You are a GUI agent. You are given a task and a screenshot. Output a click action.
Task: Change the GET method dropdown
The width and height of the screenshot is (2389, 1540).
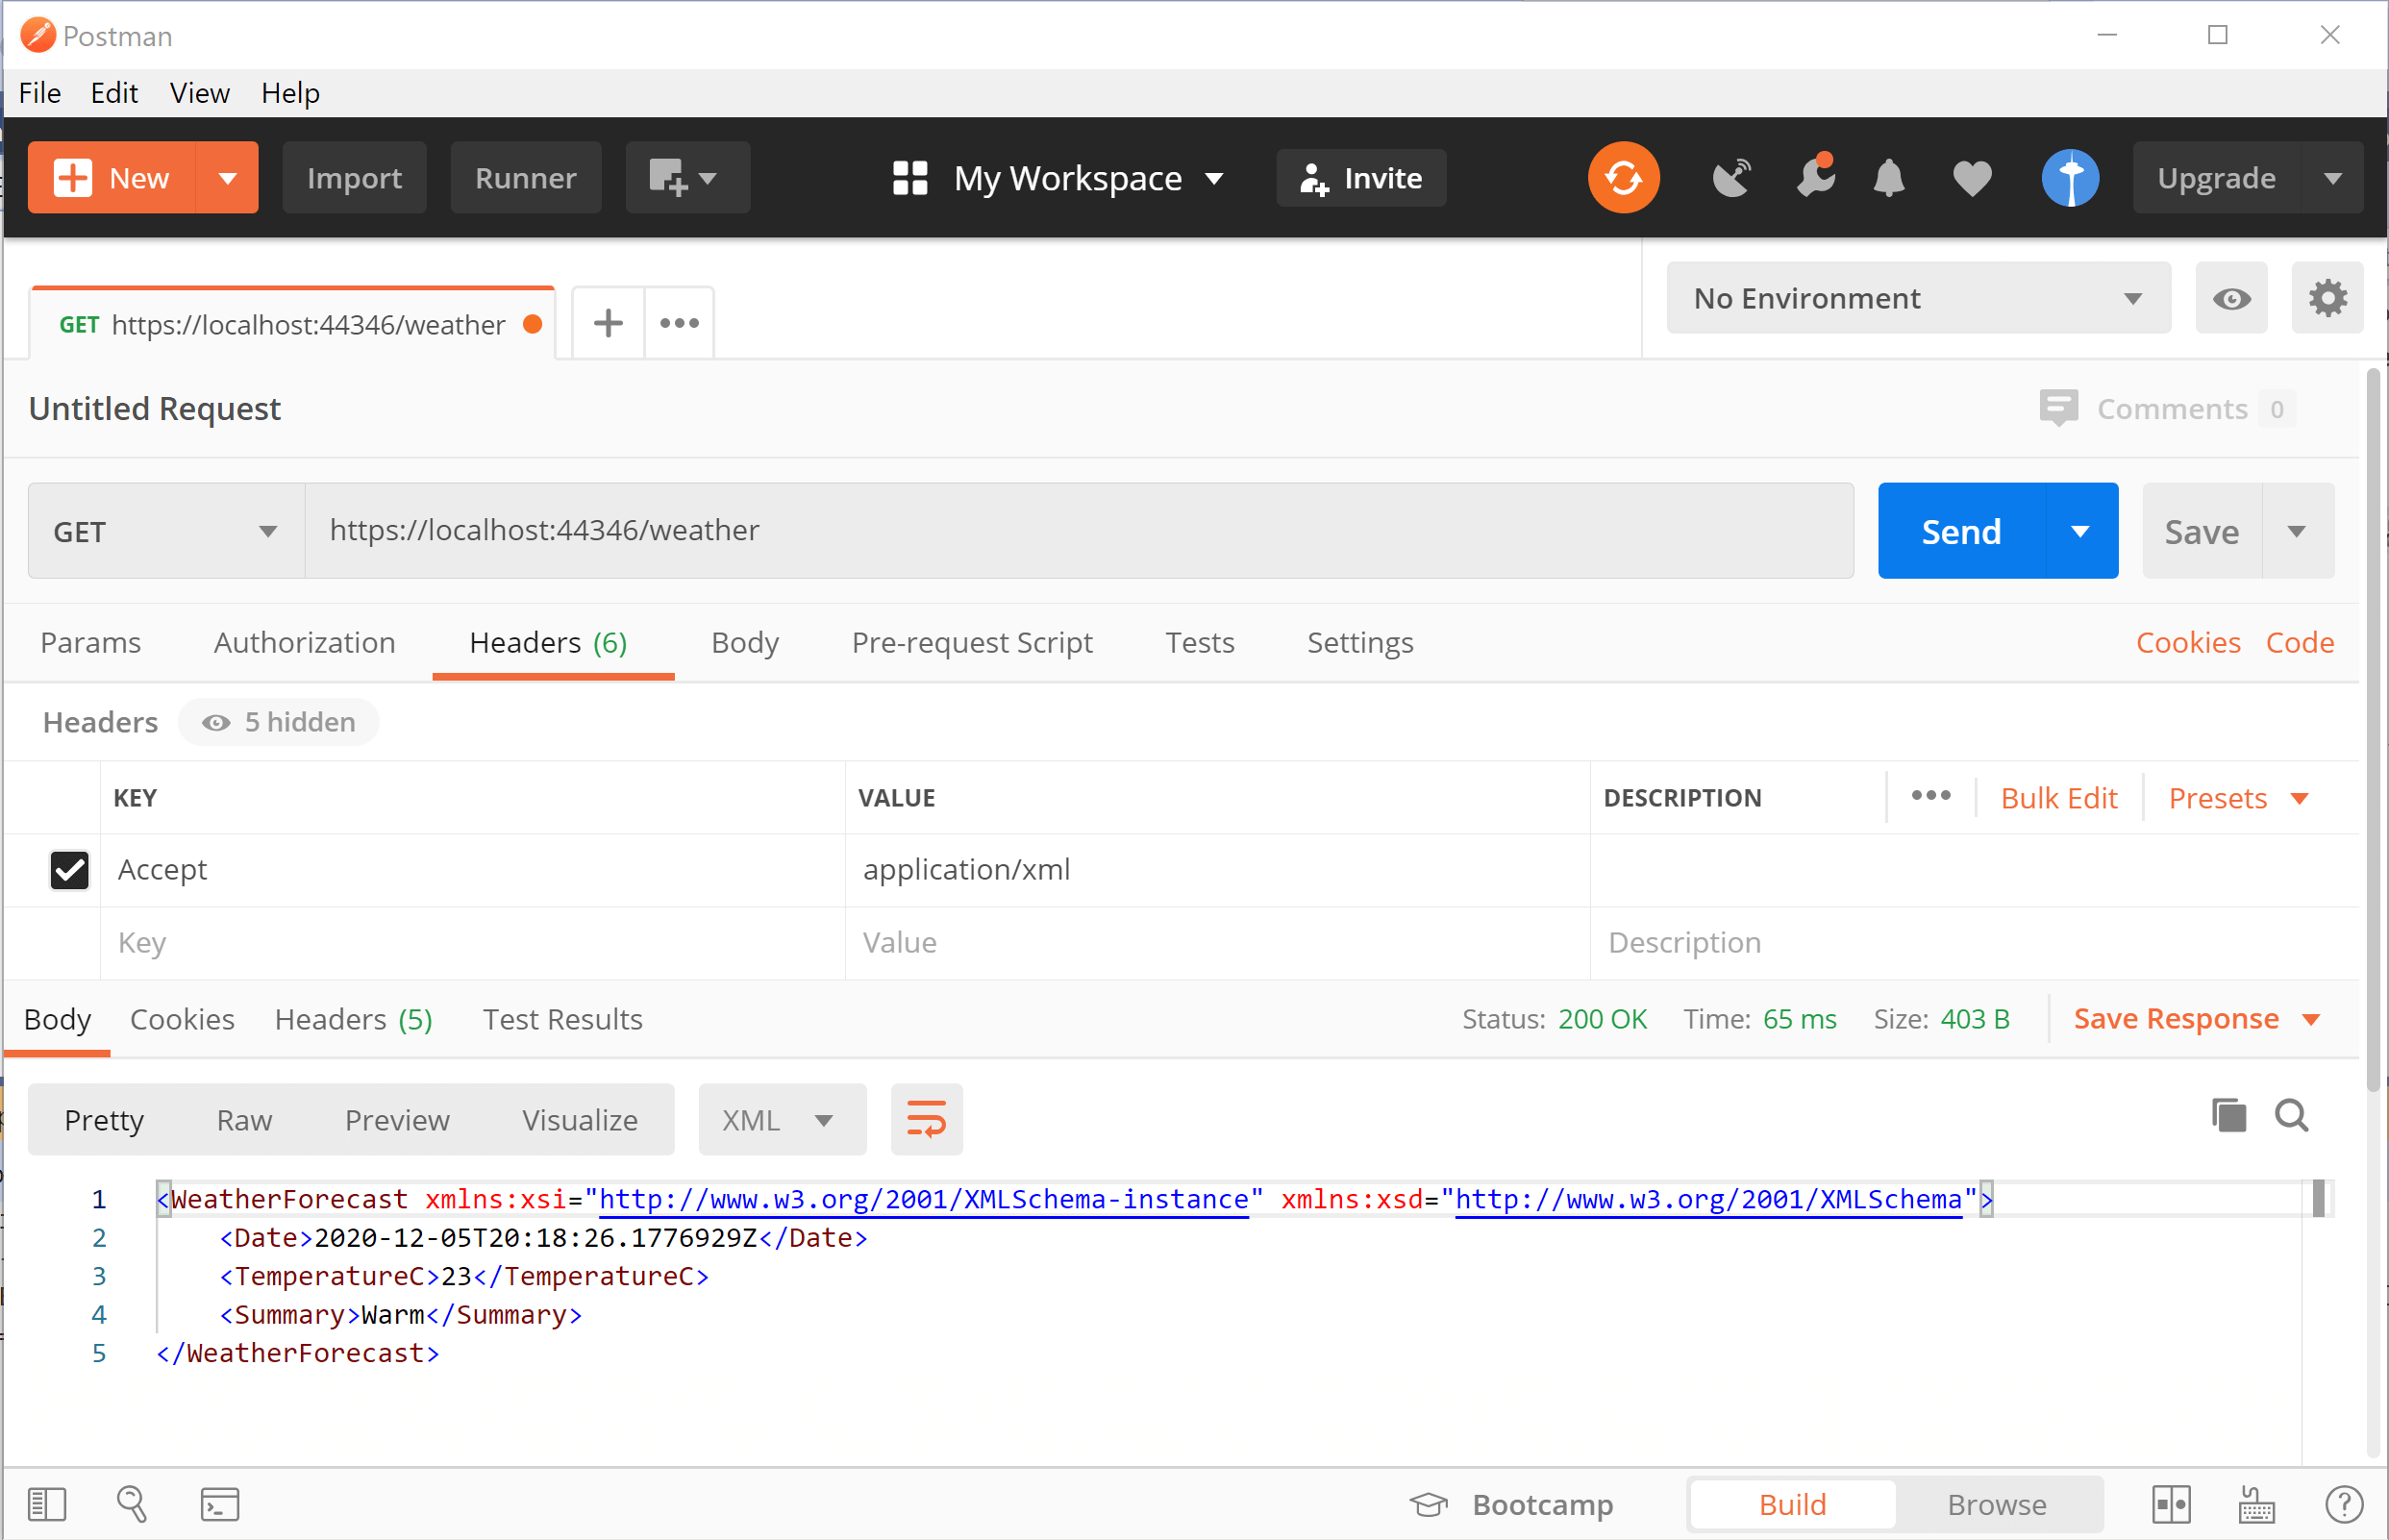point(166,531)
